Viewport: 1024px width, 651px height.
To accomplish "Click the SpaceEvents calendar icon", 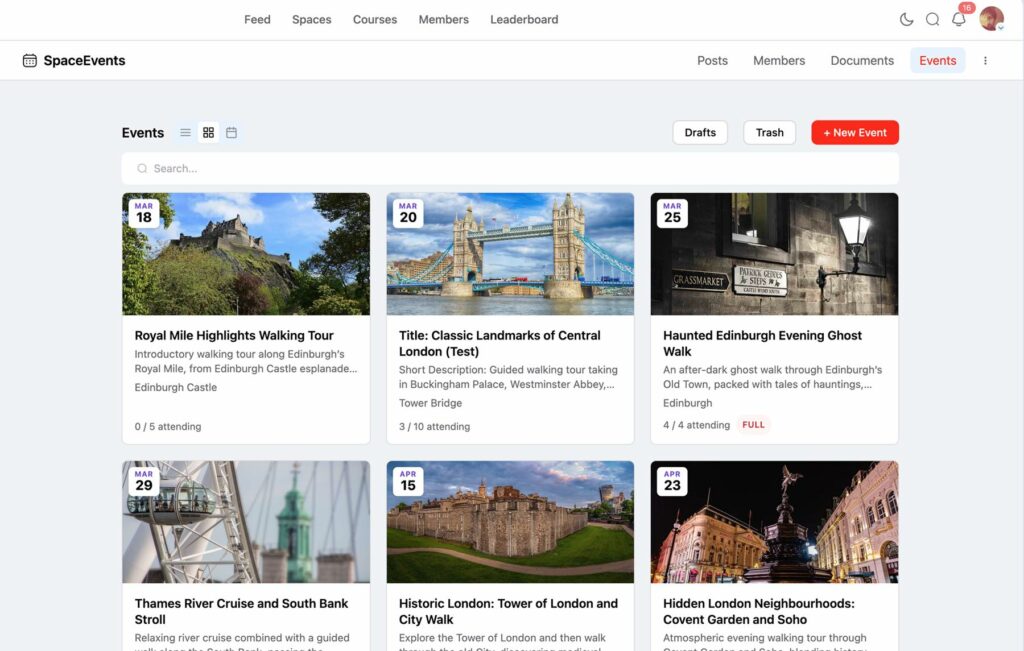I will click(x=30, y=61).
